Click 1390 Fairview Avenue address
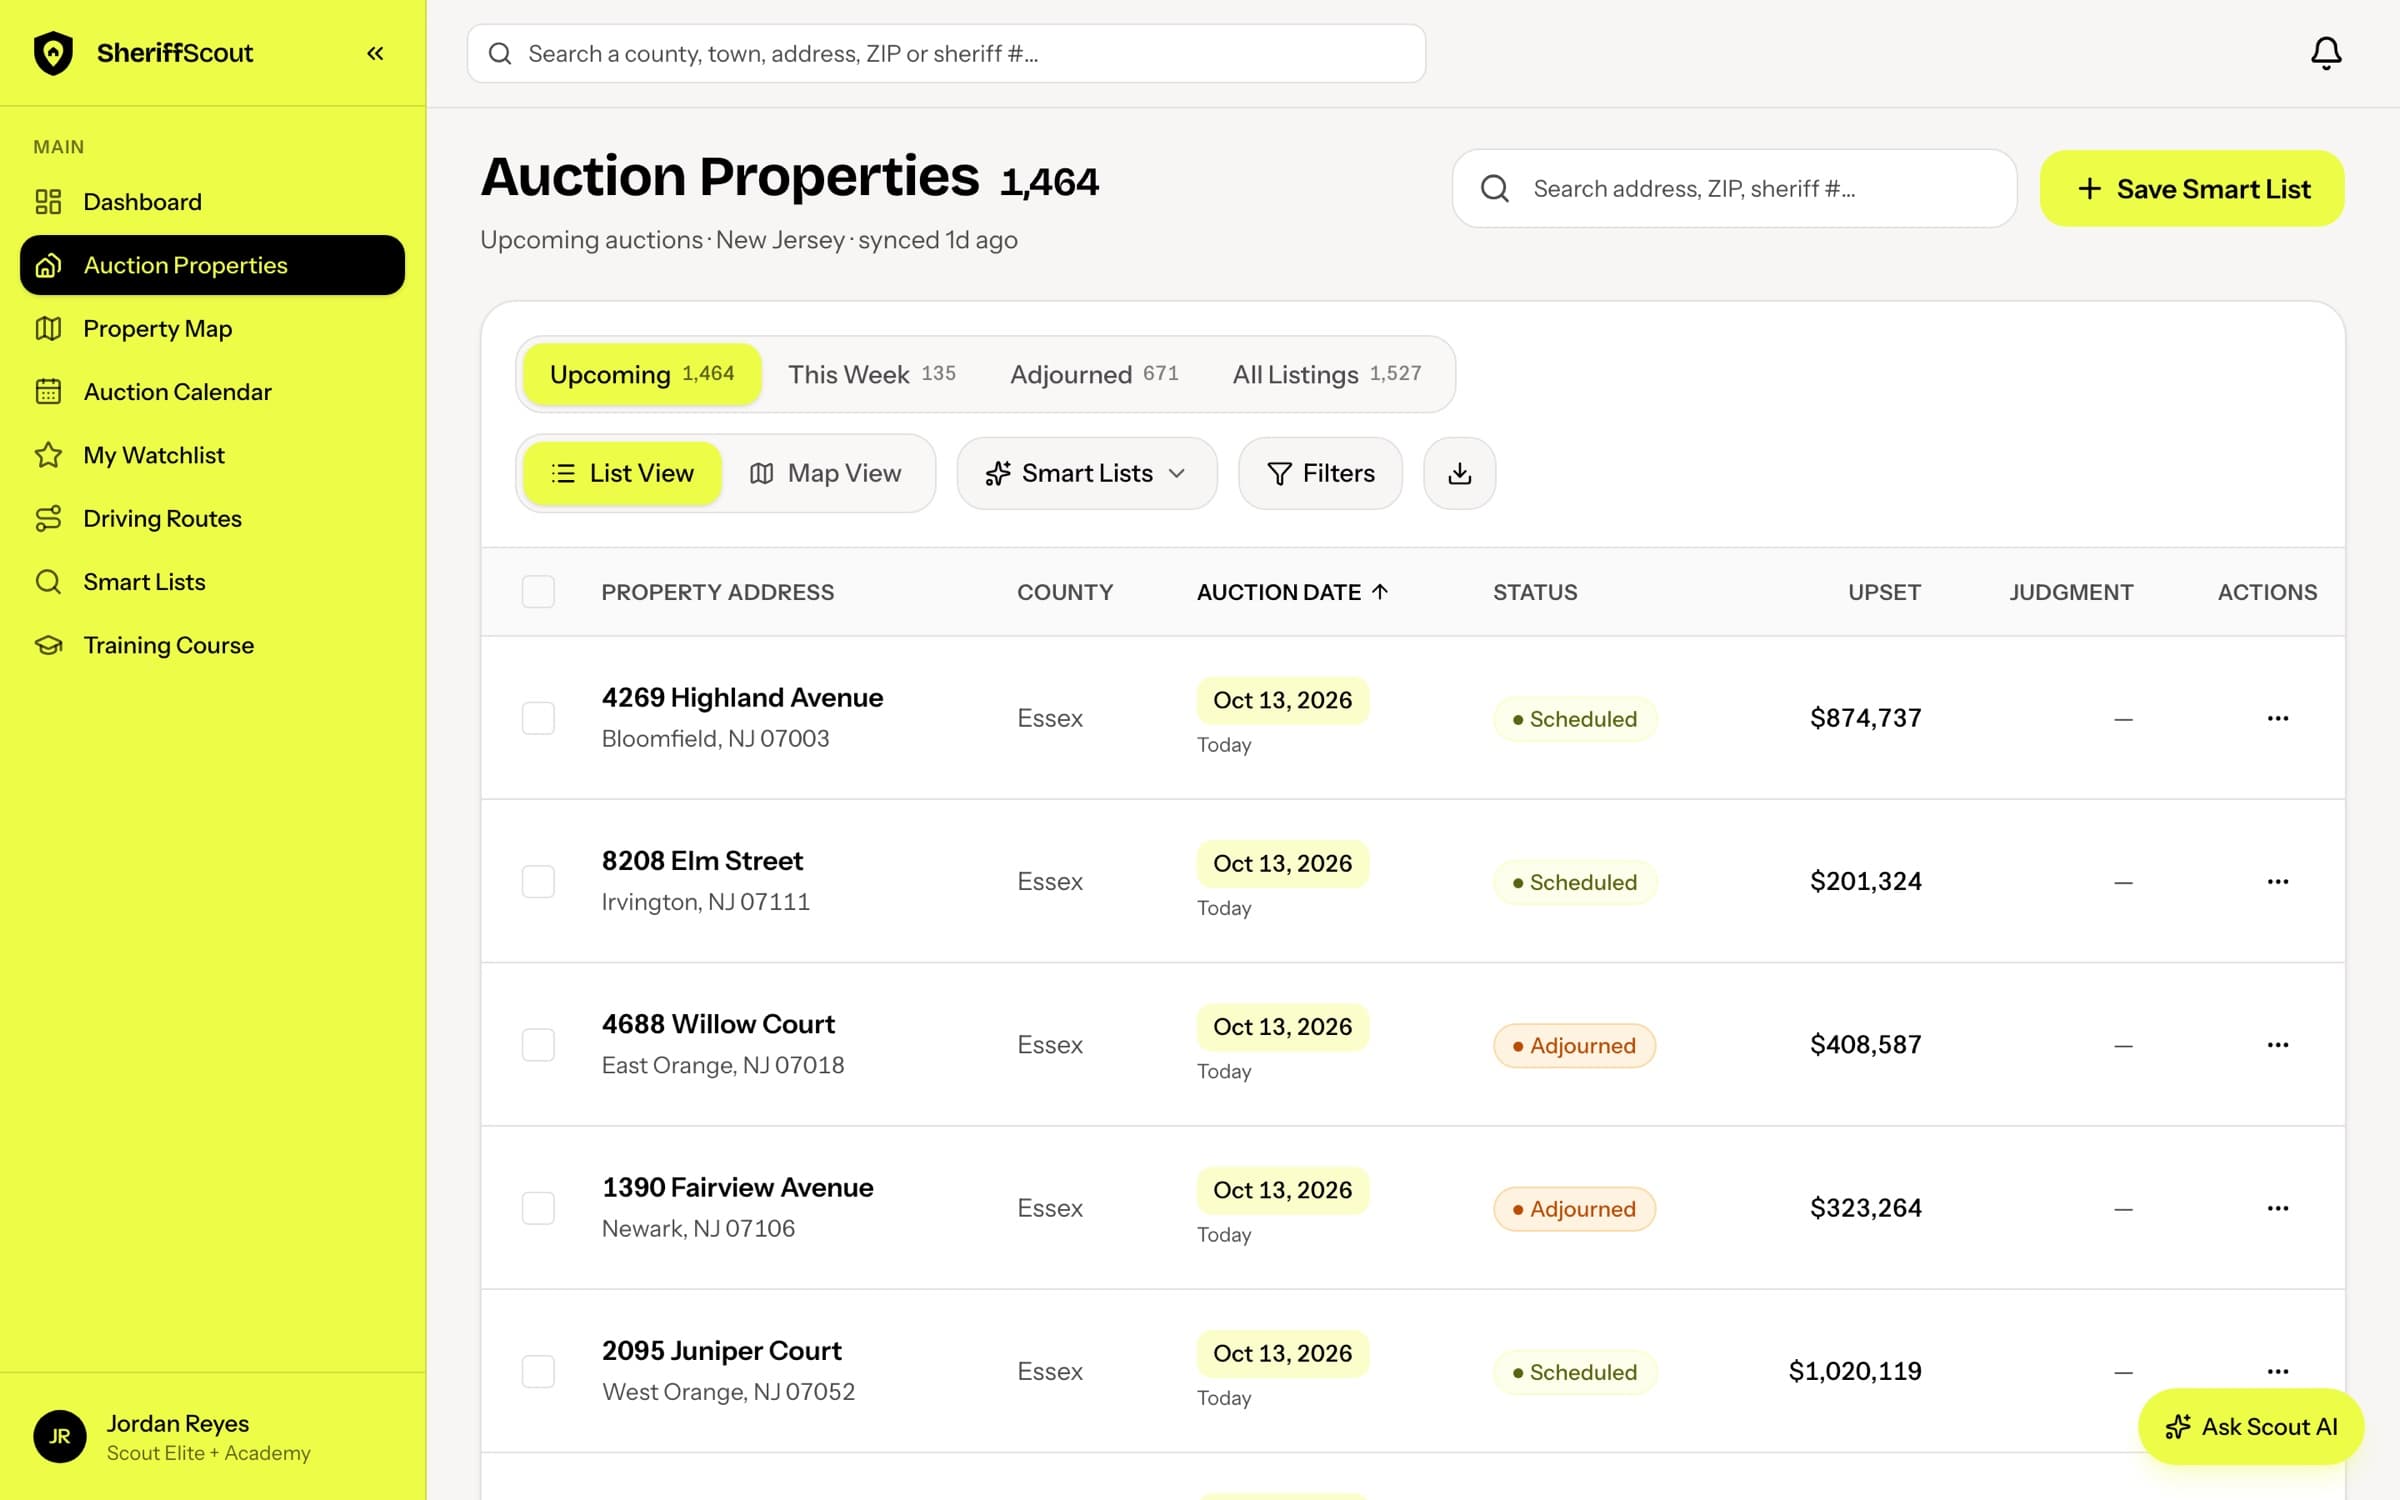 [737, 1187]
